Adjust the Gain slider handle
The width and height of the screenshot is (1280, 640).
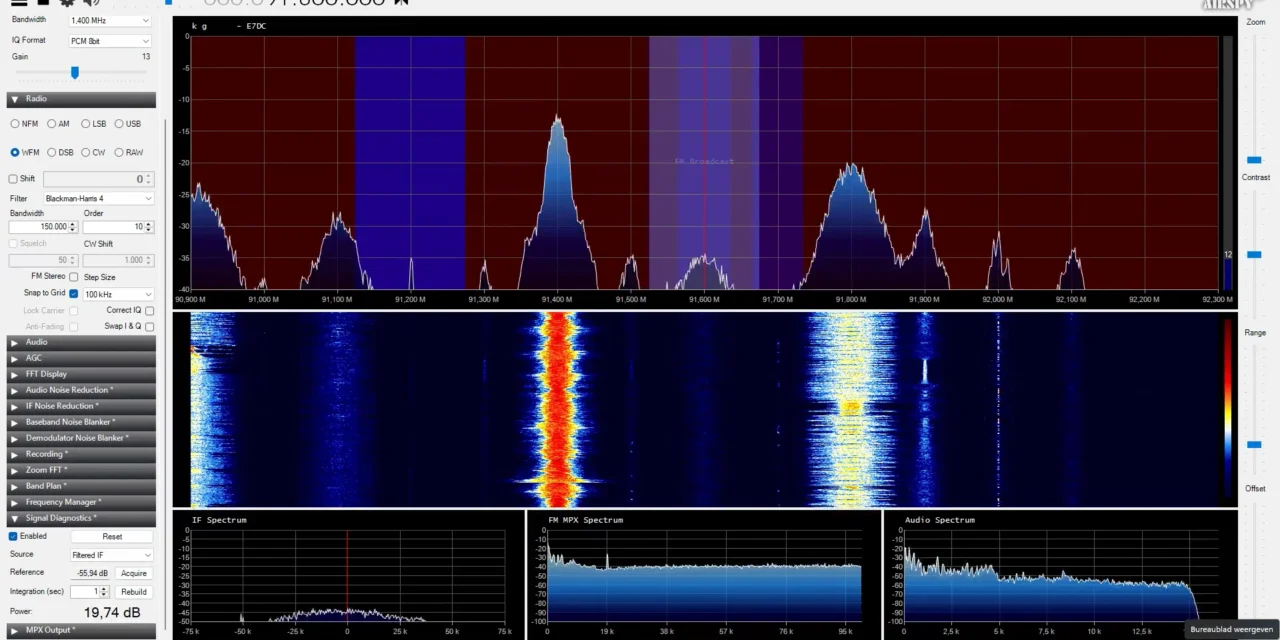coord(74,72)
